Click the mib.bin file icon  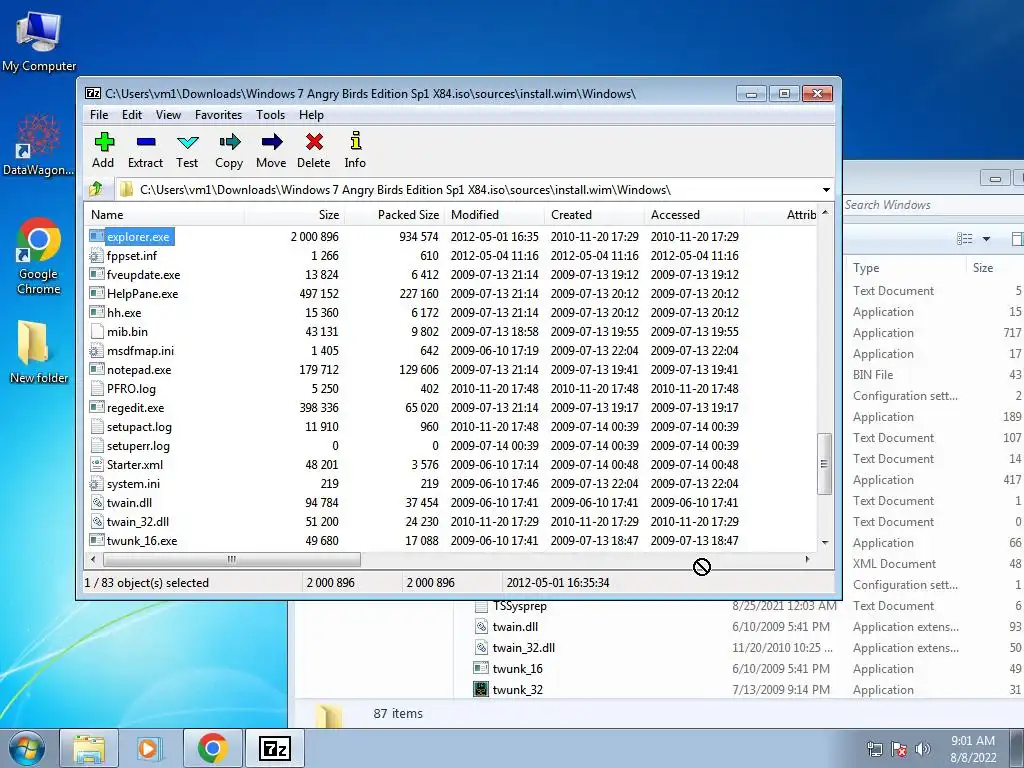[x=97, y=331]
